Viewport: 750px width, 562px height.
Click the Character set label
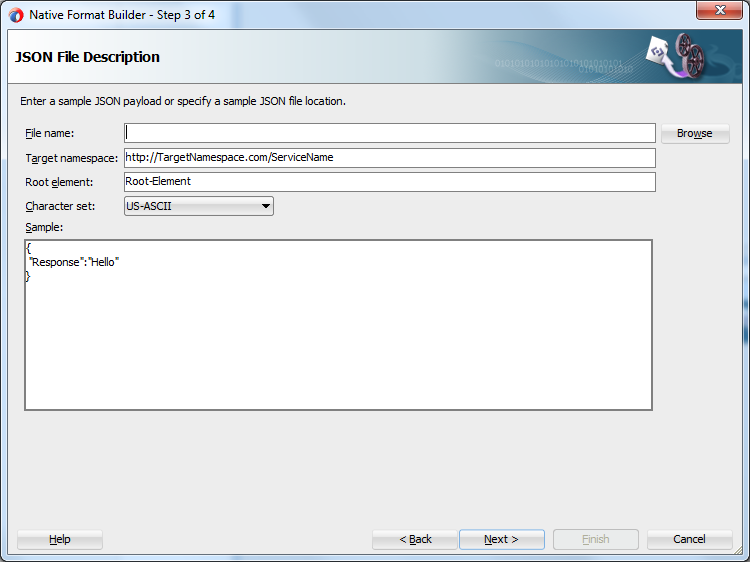point(60,206)
